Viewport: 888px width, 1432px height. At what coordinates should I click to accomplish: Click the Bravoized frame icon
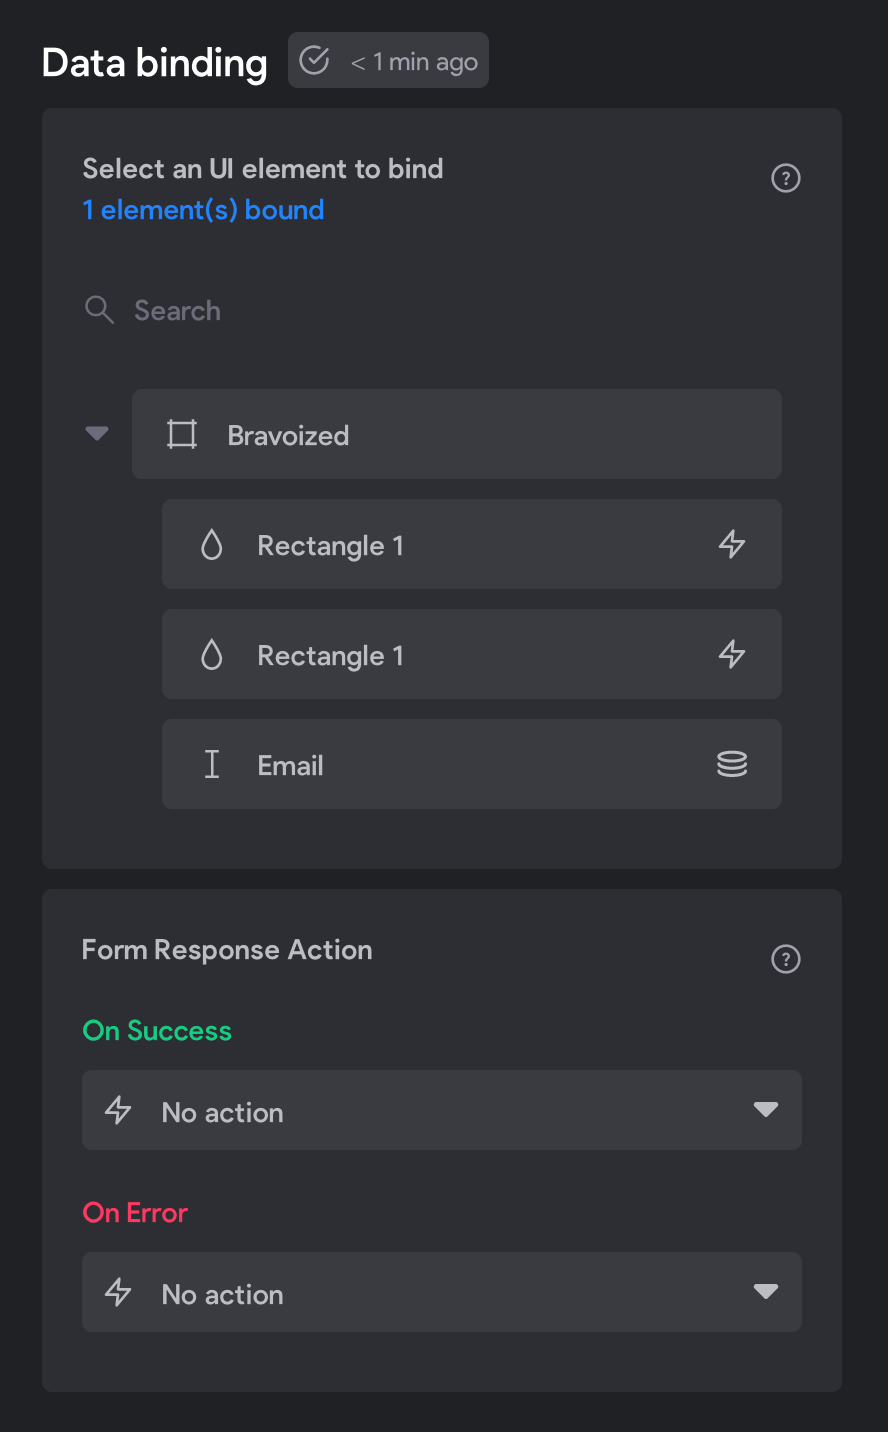(x=182, y=434)
